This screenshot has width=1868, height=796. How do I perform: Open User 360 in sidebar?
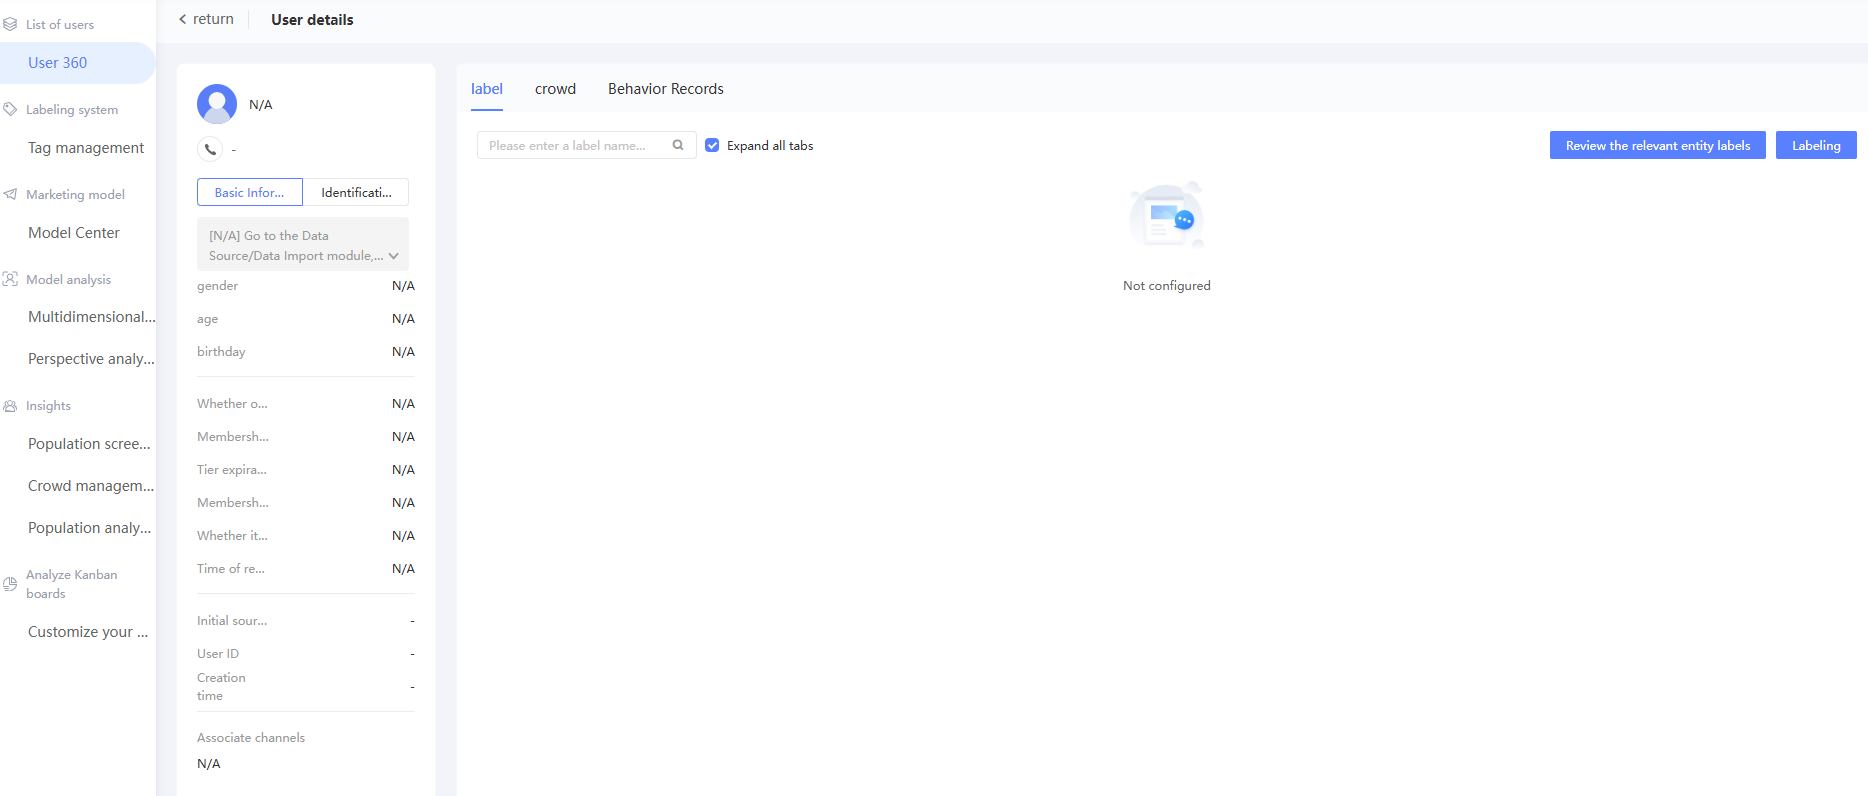tap(77, 63)
